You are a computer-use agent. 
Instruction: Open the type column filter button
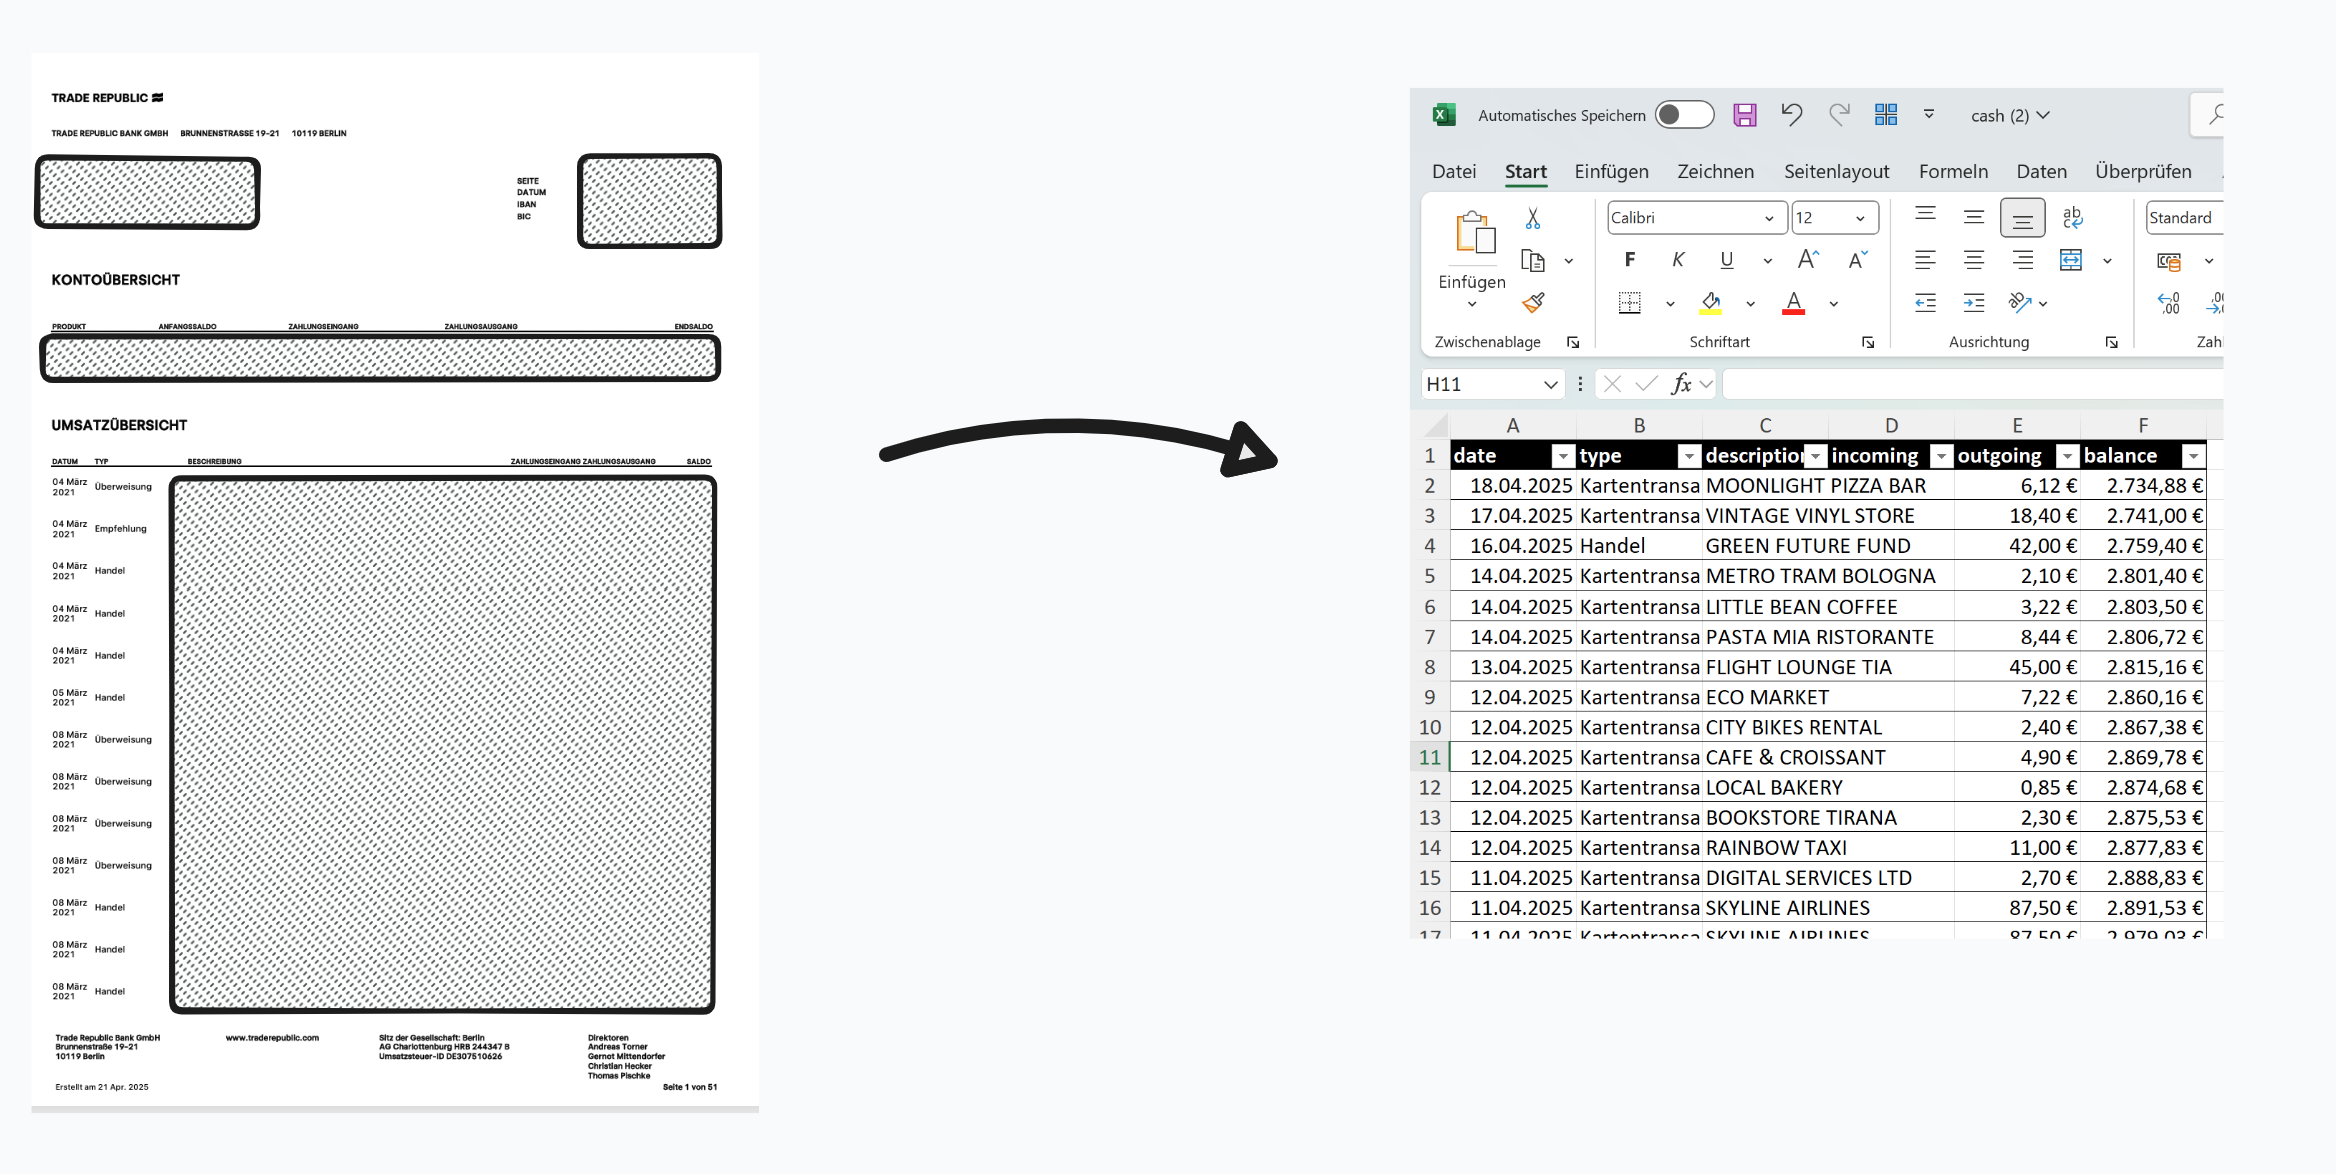tap(1689, 456)
